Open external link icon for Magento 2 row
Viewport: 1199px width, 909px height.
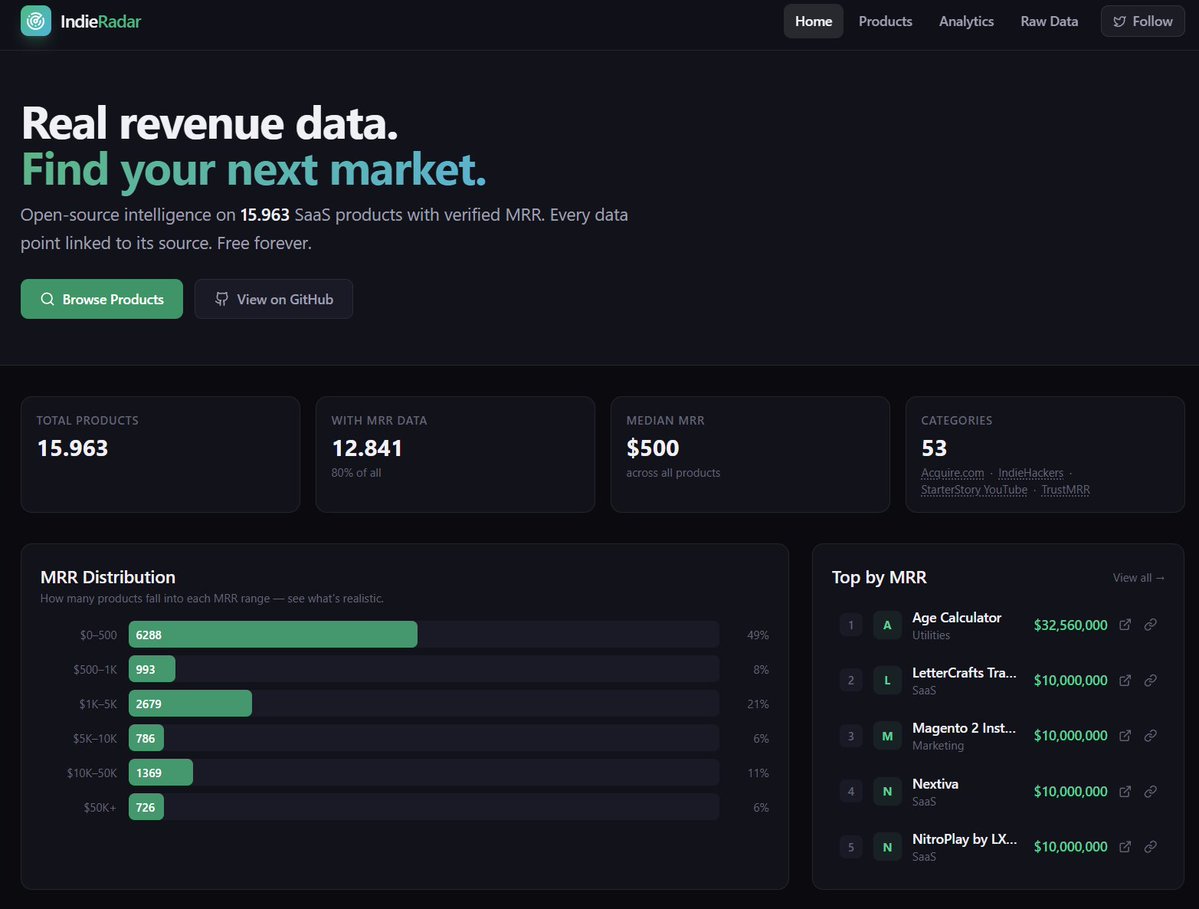pos(1125,735)
